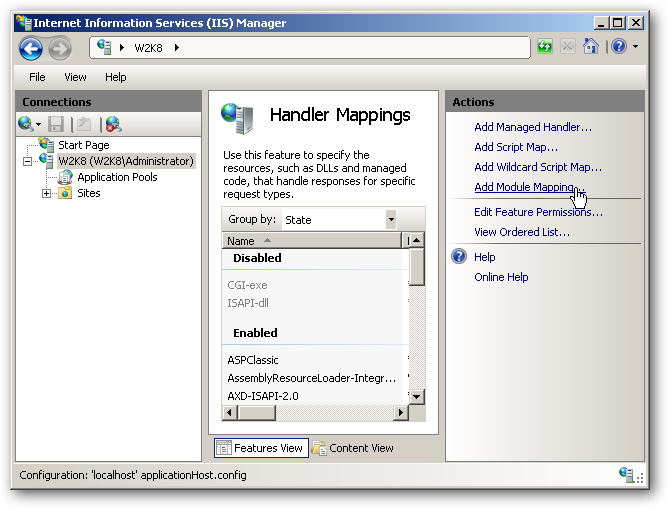The image size is (668, 508).
Task: Click Add Wildcard Script Map link
Action: click(538, 167)
